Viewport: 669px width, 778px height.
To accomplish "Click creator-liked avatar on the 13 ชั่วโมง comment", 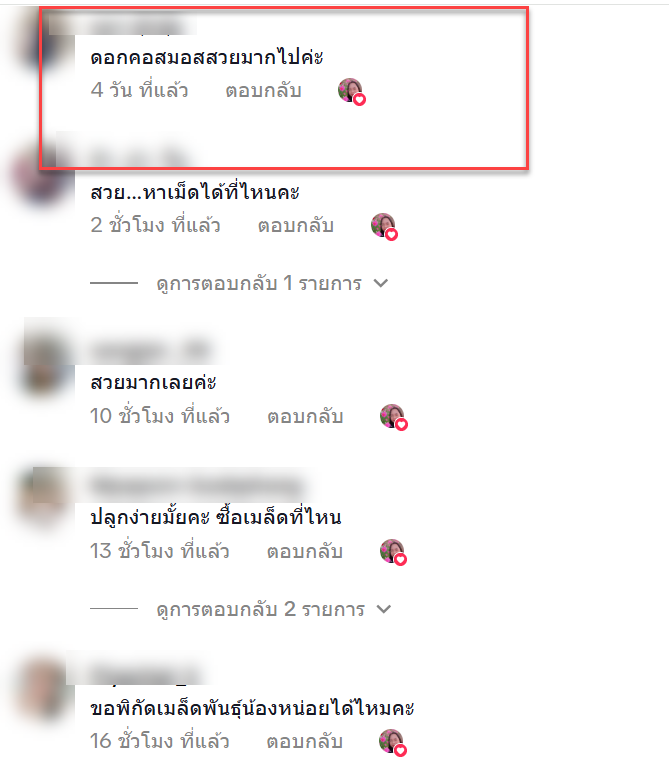I will click(x=393, y=552).
